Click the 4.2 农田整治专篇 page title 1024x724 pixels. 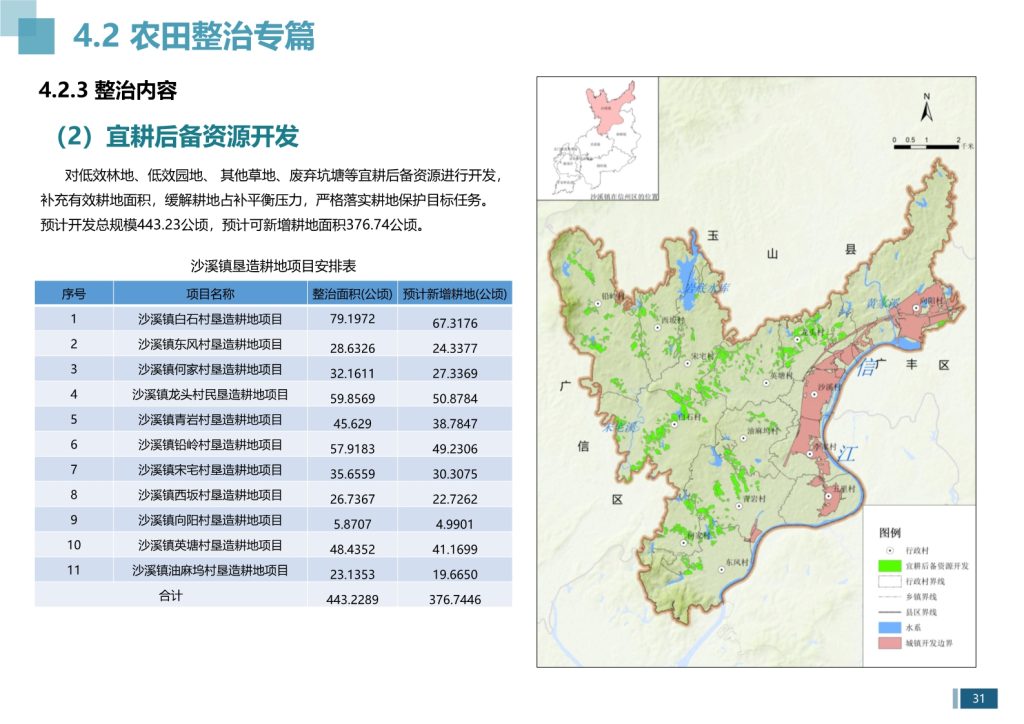point(194,36)
